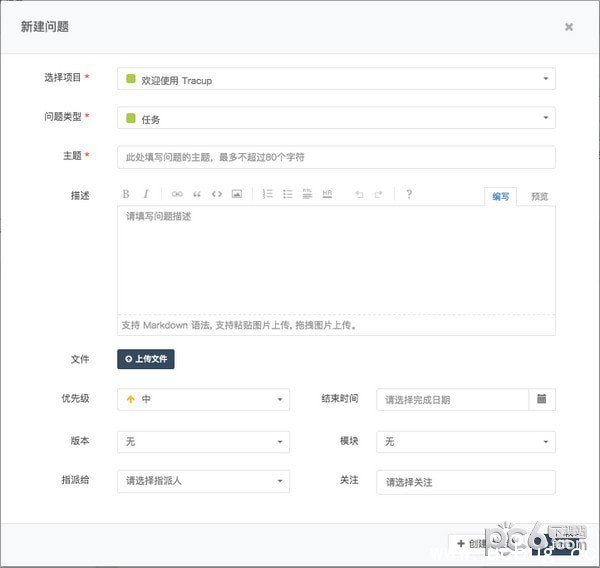Viewport: 600px width, 568px height.
Task: Open the 优先级 priority dropdown
Action: pyautogui.click(x=203, y=399)
